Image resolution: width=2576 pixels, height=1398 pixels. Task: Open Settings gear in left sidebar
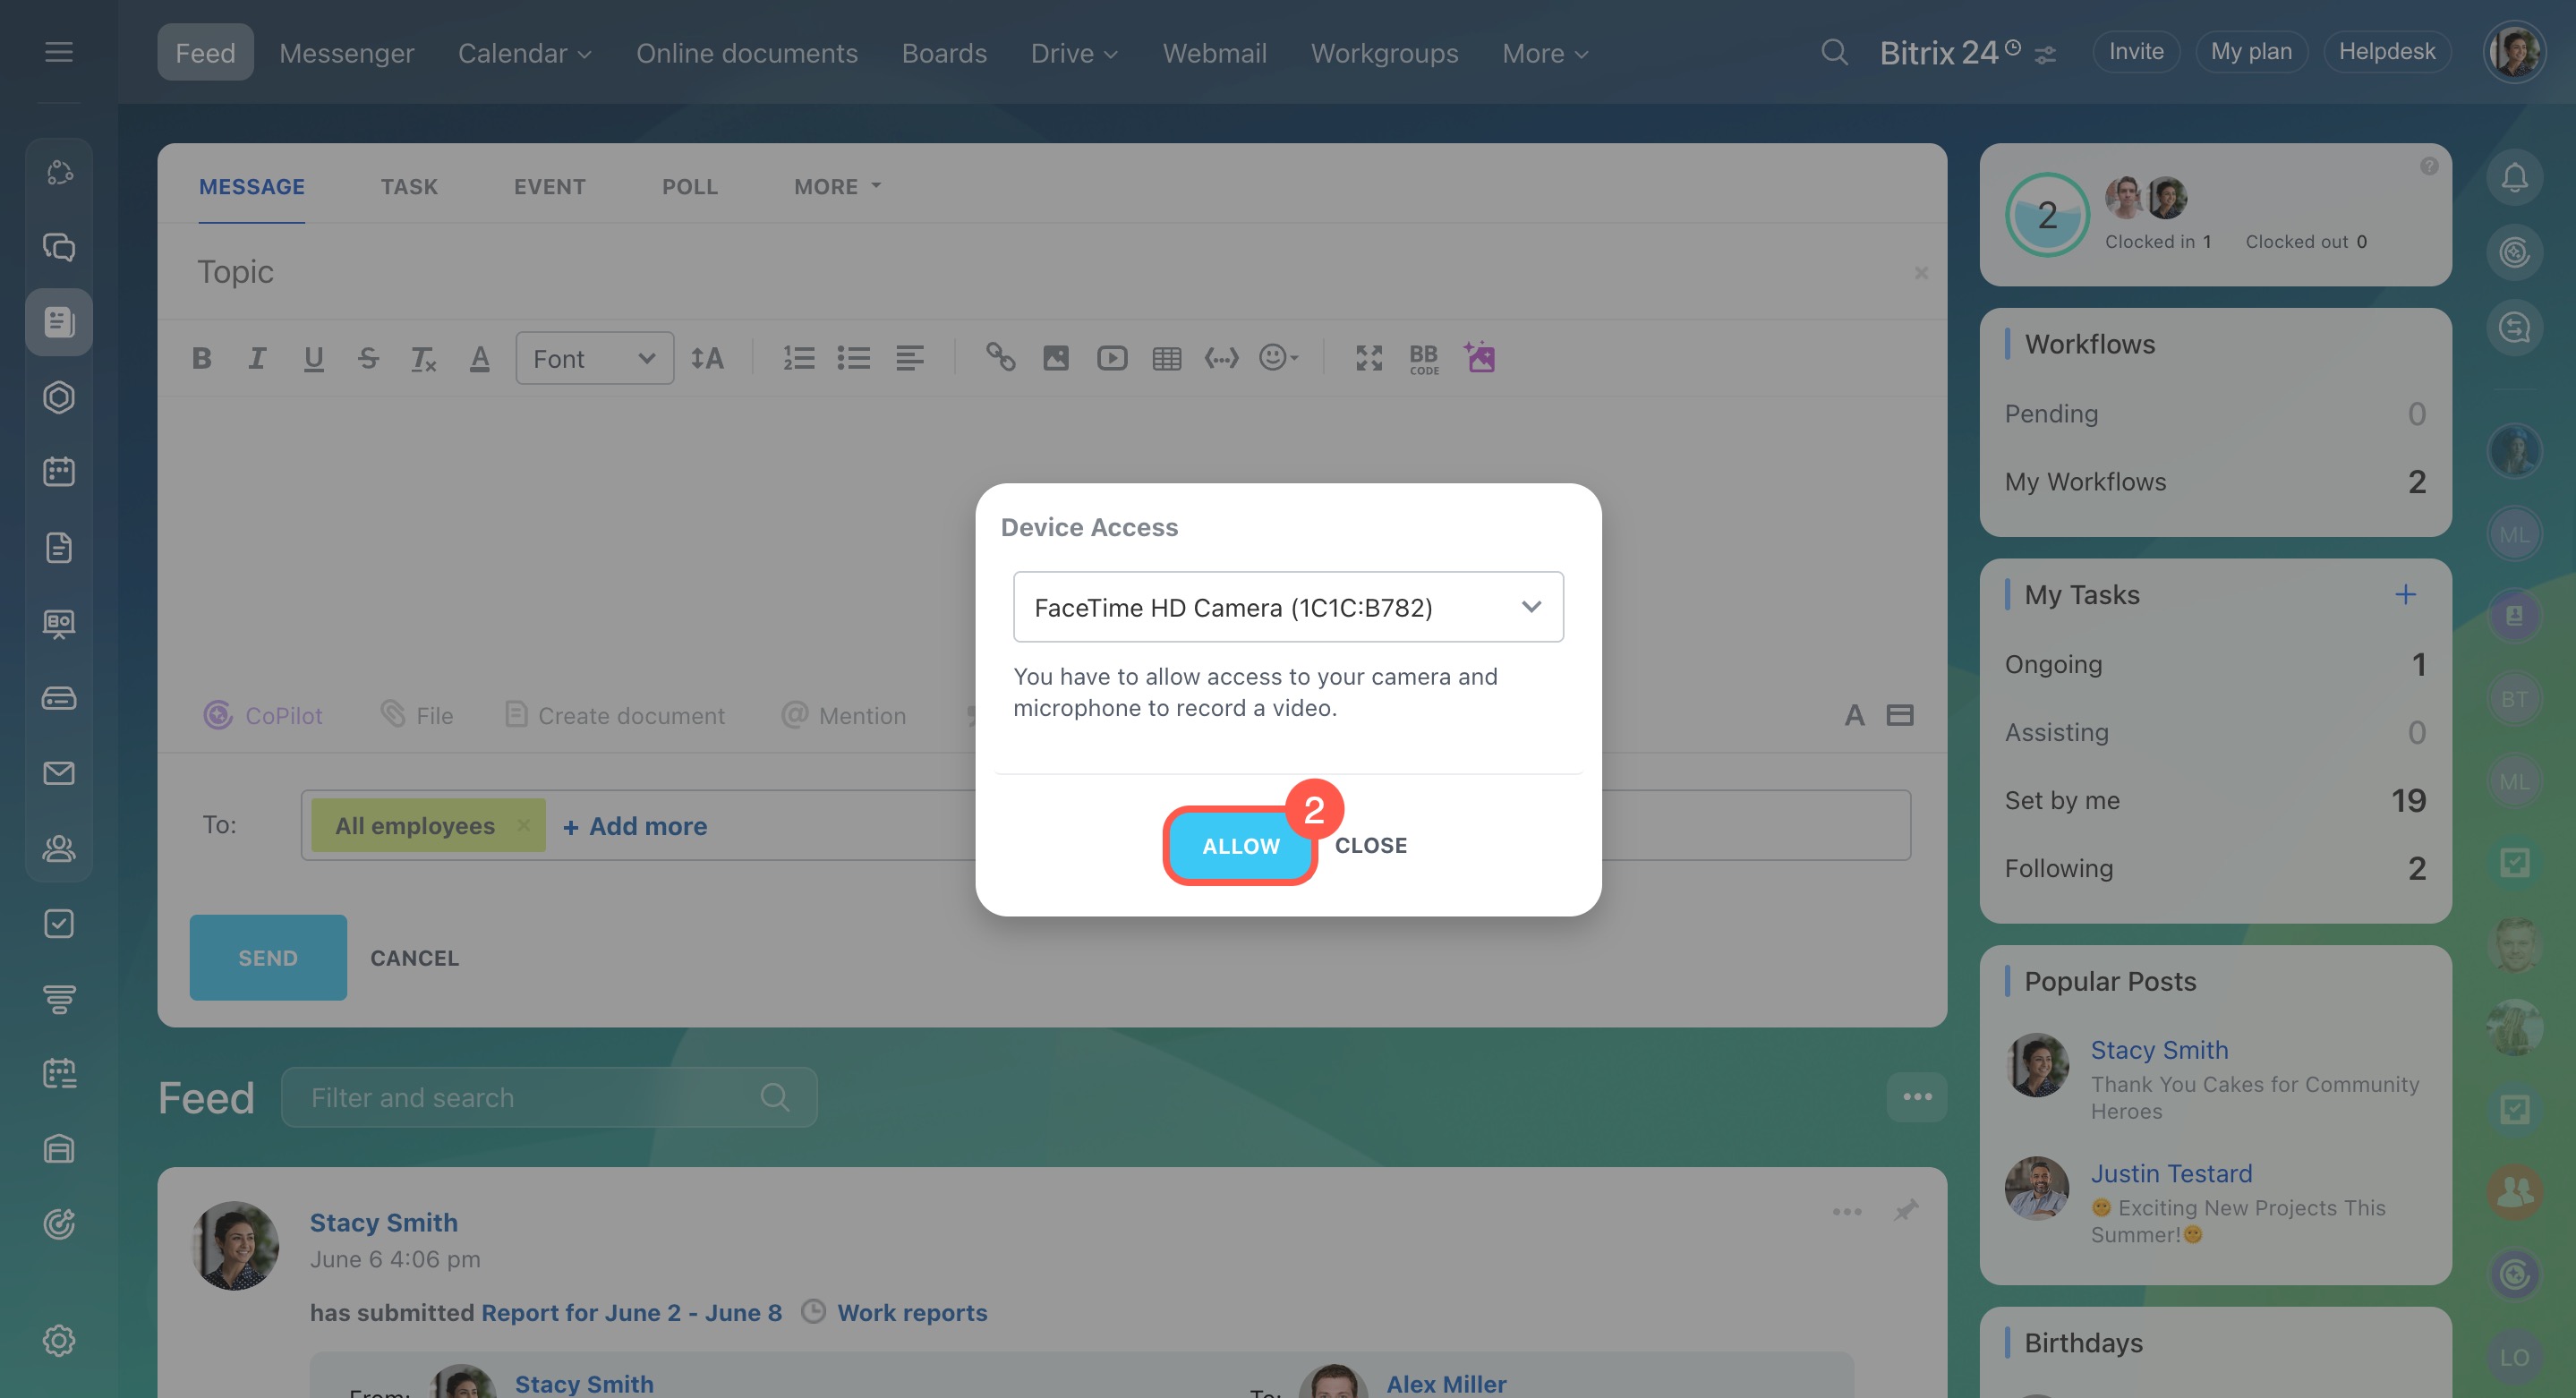click(59, 1340)
